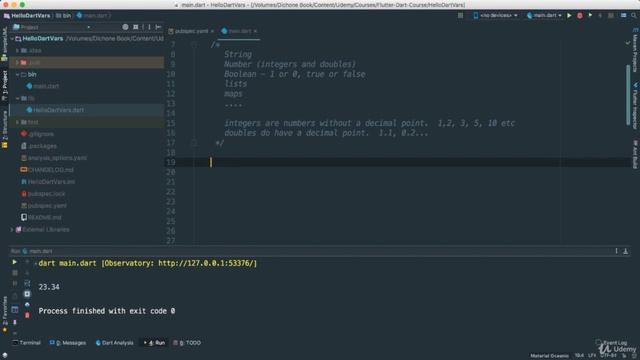
Task: Select README.md file
Action: tap(41, 218)
